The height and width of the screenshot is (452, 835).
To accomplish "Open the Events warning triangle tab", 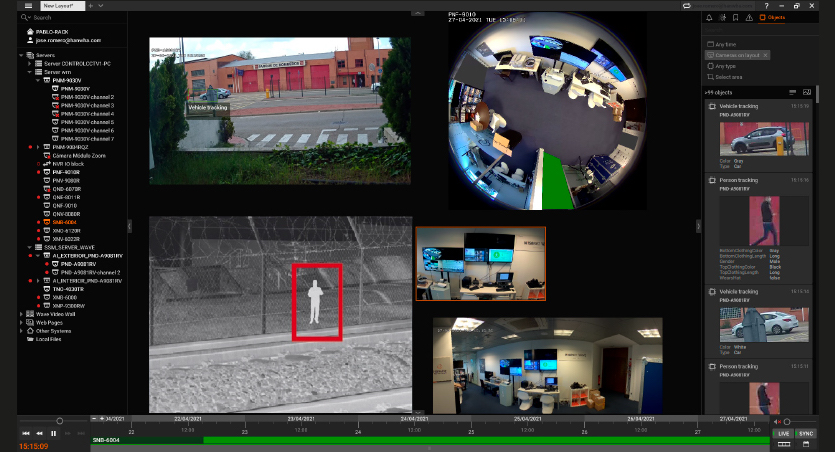I will pyautogui.click(x=751, y=17).
